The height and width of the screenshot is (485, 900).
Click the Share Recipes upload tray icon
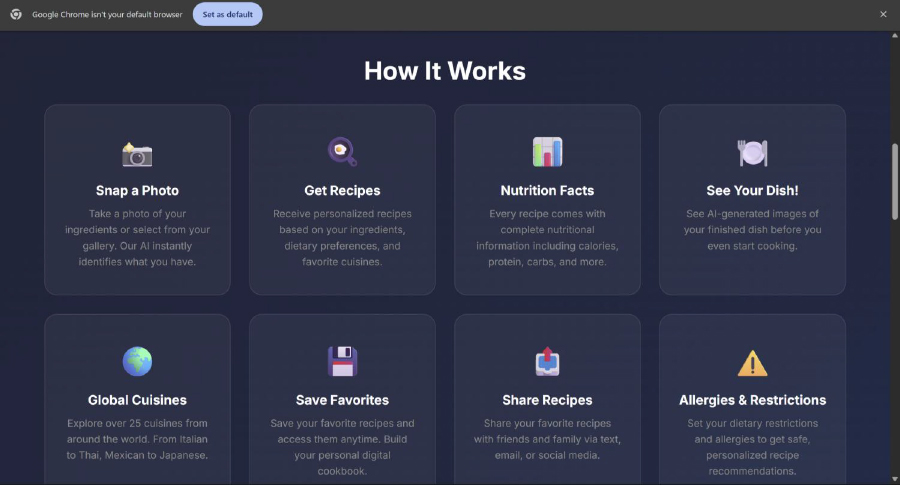(x=547, y=361)
